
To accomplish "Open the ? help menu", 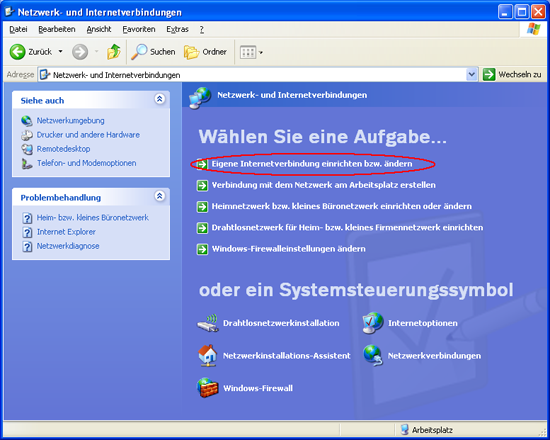I will click(202, 29).
